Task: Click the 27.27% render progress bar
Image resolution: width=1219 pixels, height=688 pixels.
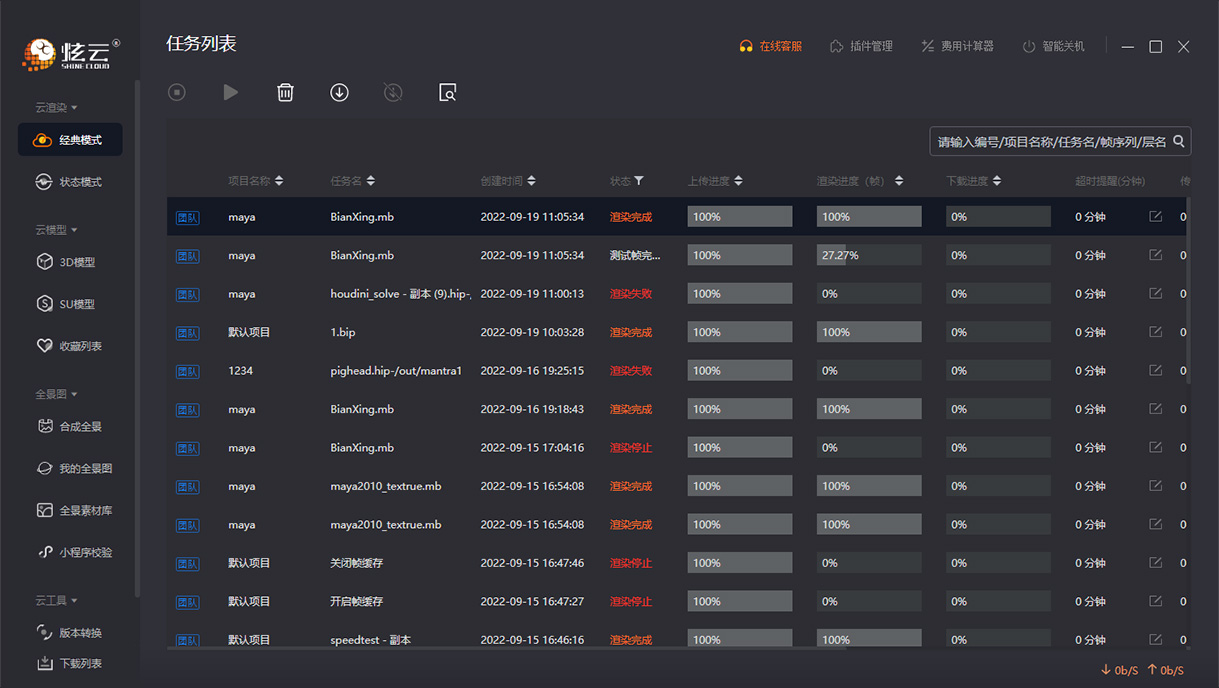Action: 869,255
